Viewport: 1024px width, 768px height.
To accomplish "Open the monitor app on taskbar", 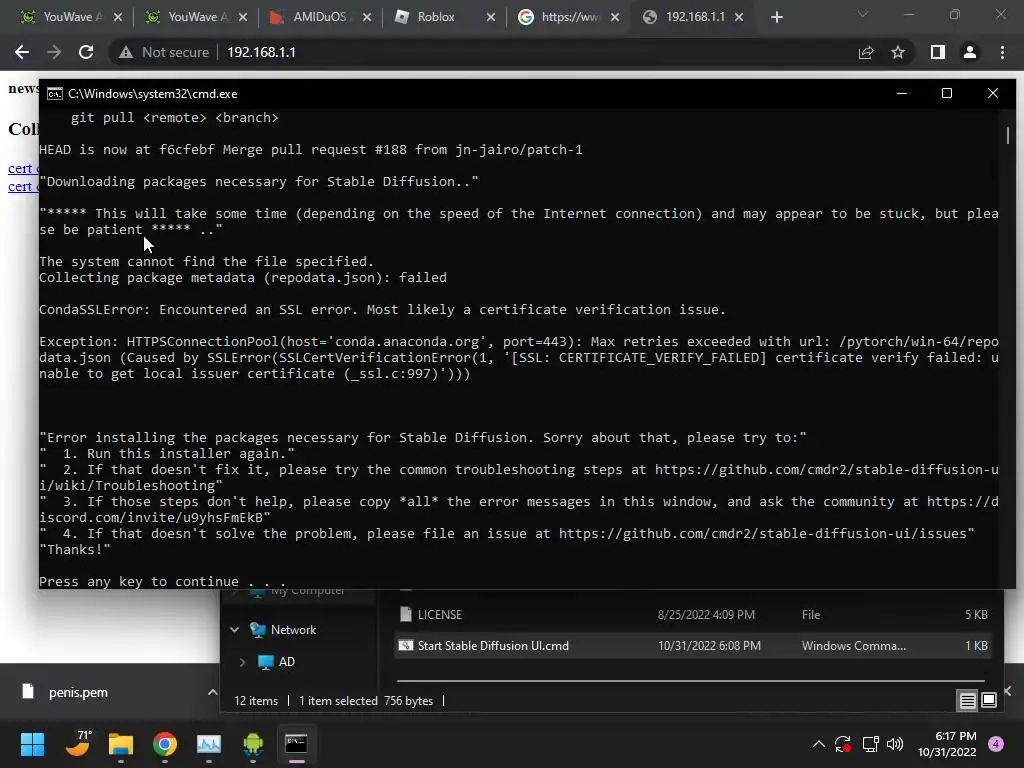I will coord(209,744).
